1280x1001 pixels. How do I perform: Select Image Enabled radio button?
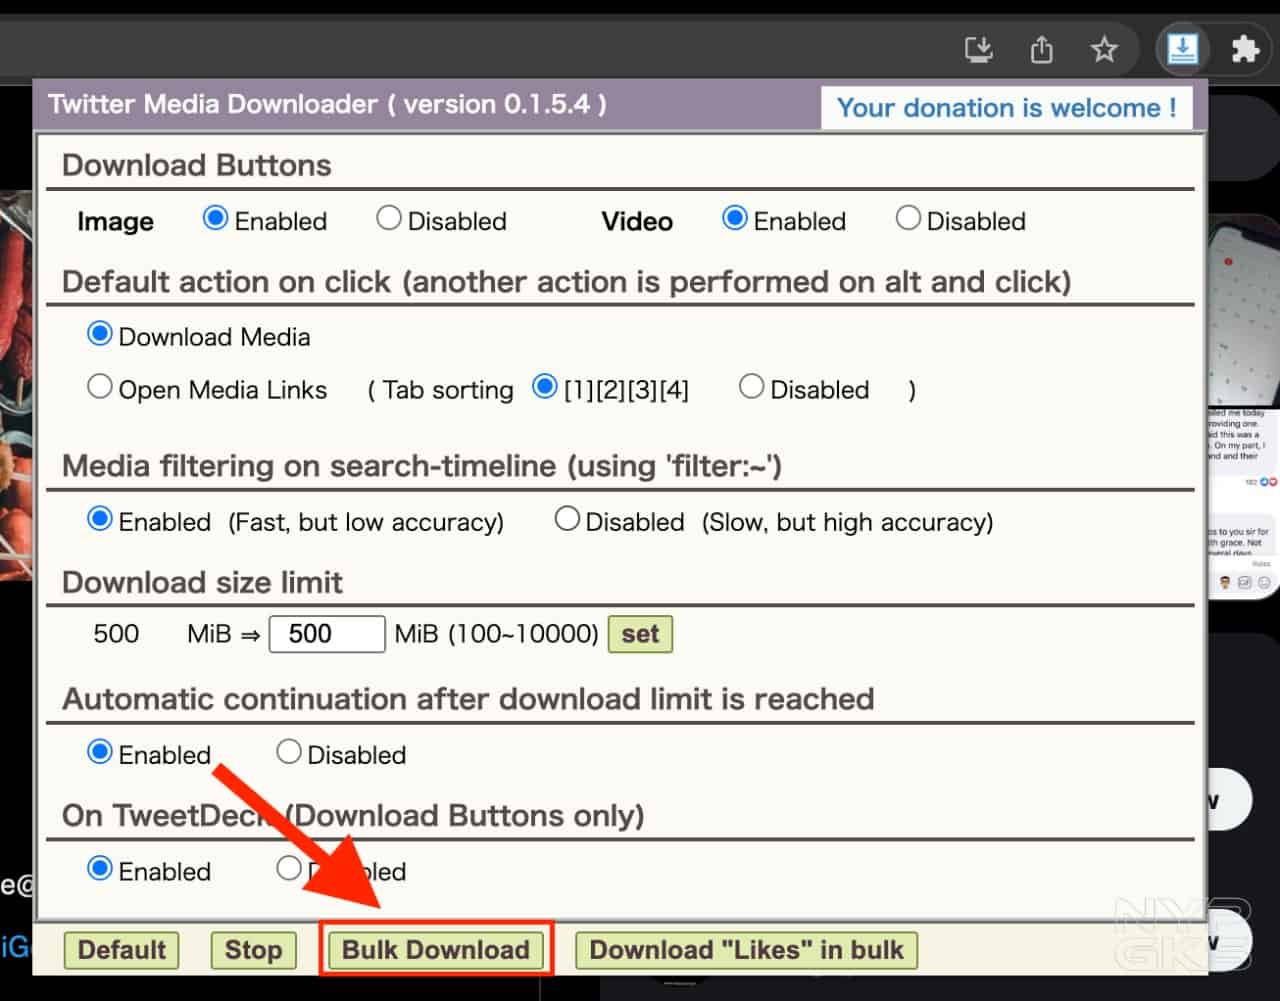pos(215,218)
